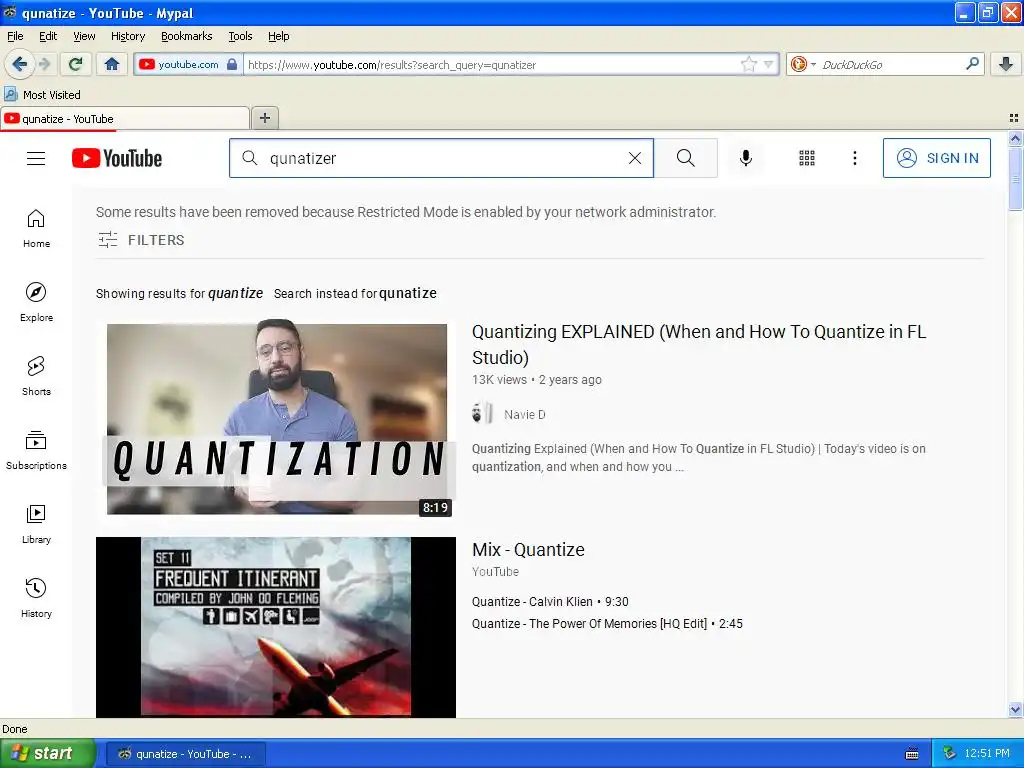
Task: Click inside the YouTube search box
Action: tap(441, 158)
